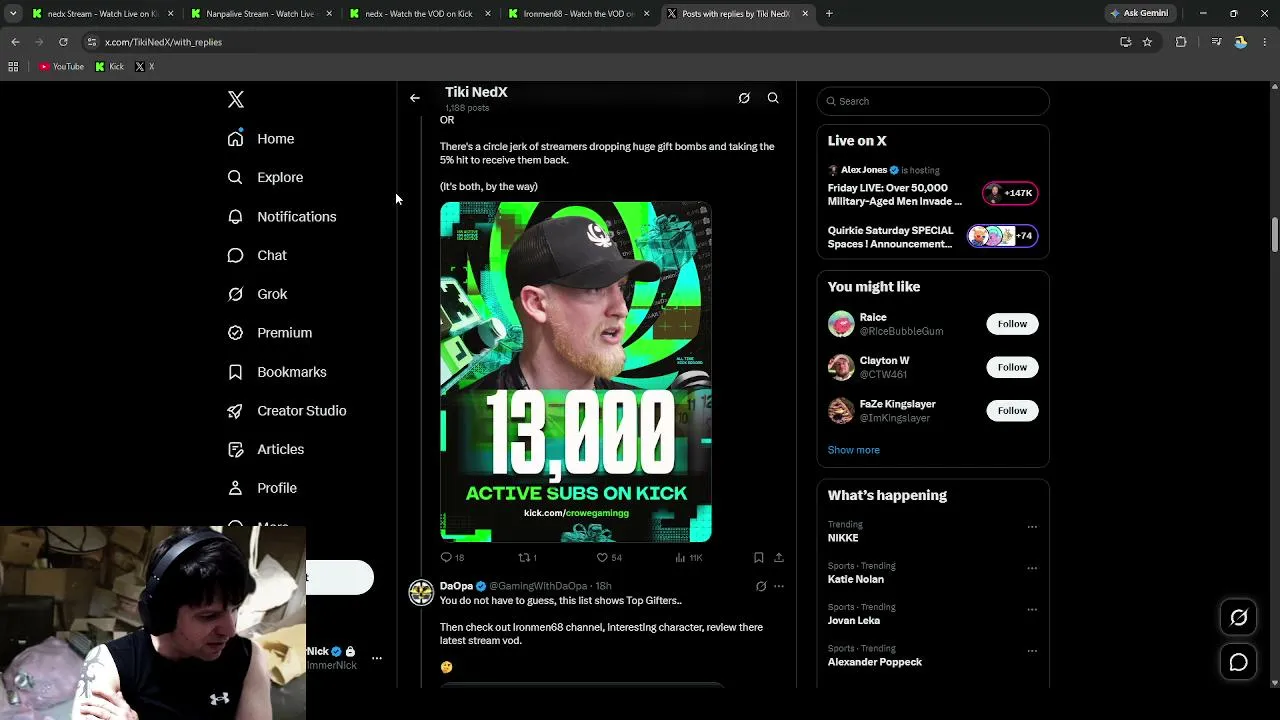Open a new browser tab
Image resolution: width=1280 pixels, height=720 pixels.
pyautogui.click(x=829, y=14)
